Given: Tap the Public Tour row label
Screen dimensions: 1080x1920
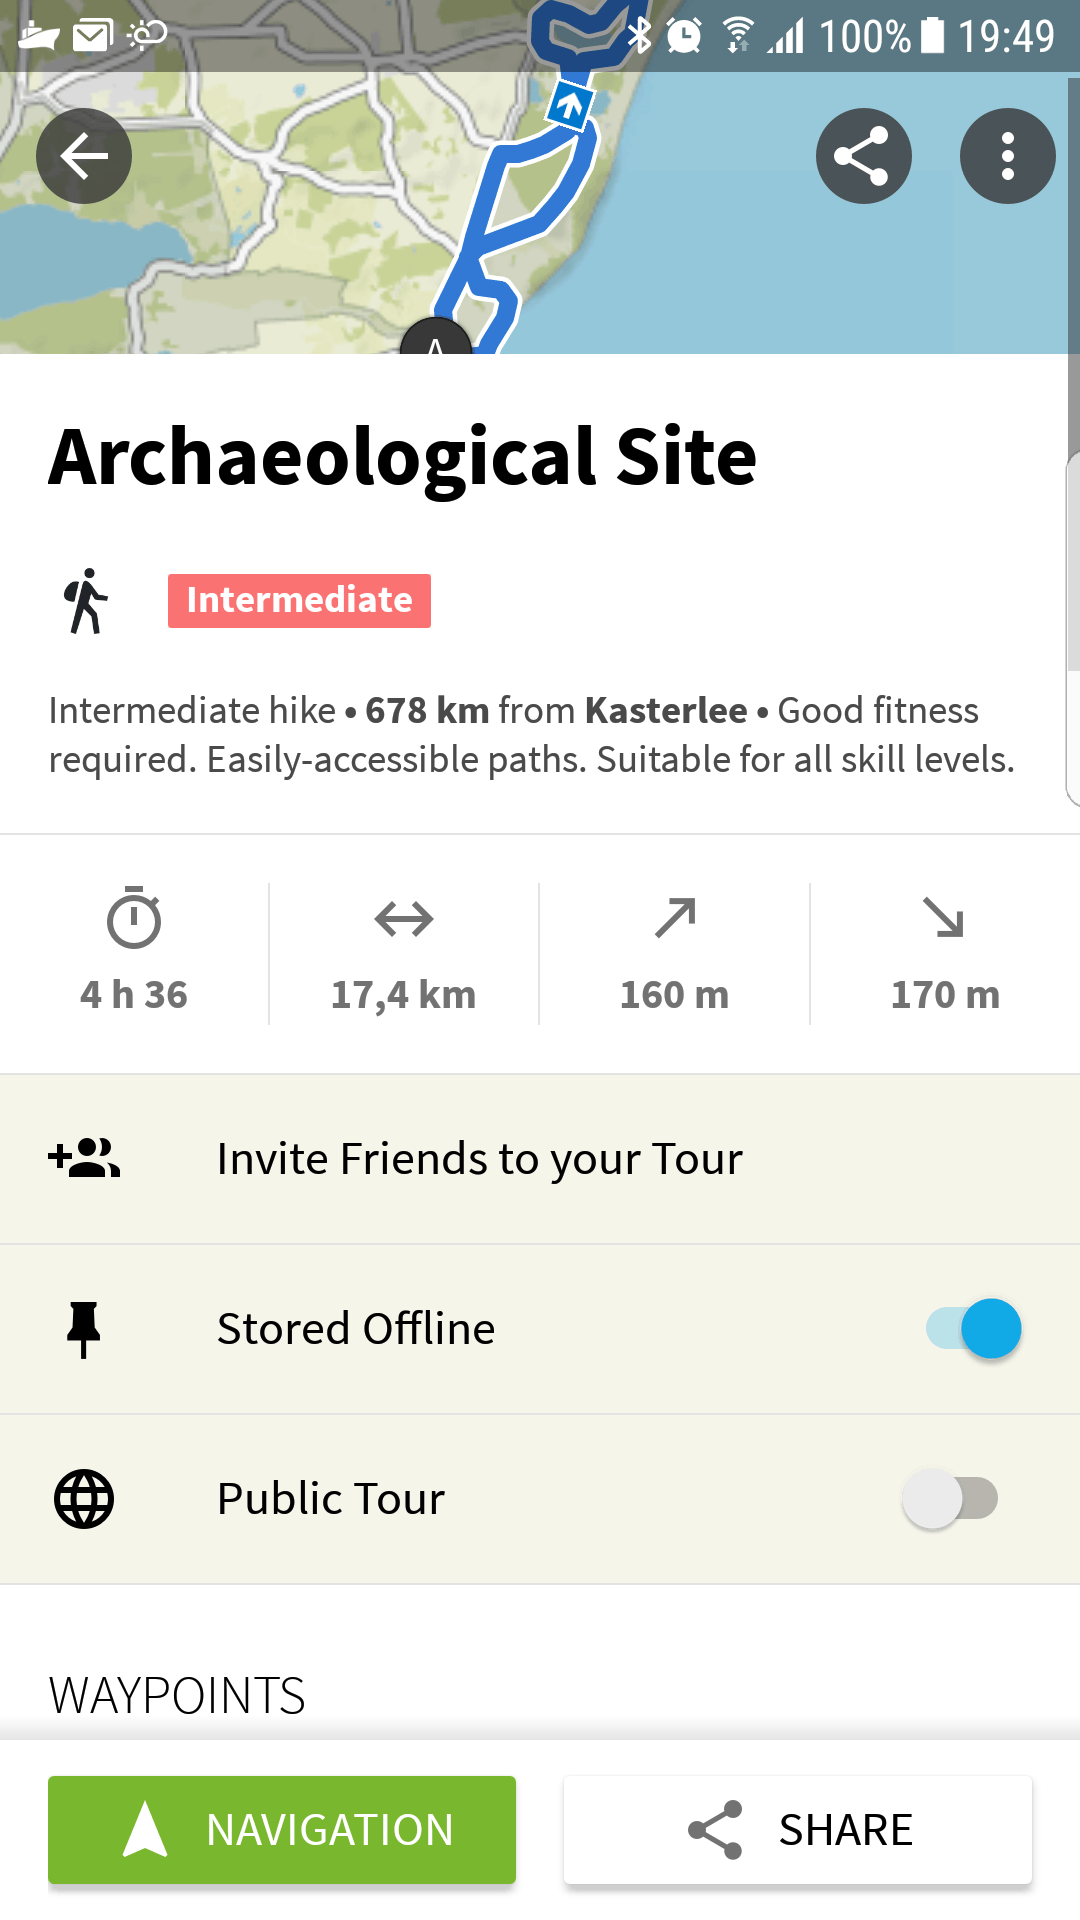Looking at the screenshot, I should point(331,1499).
